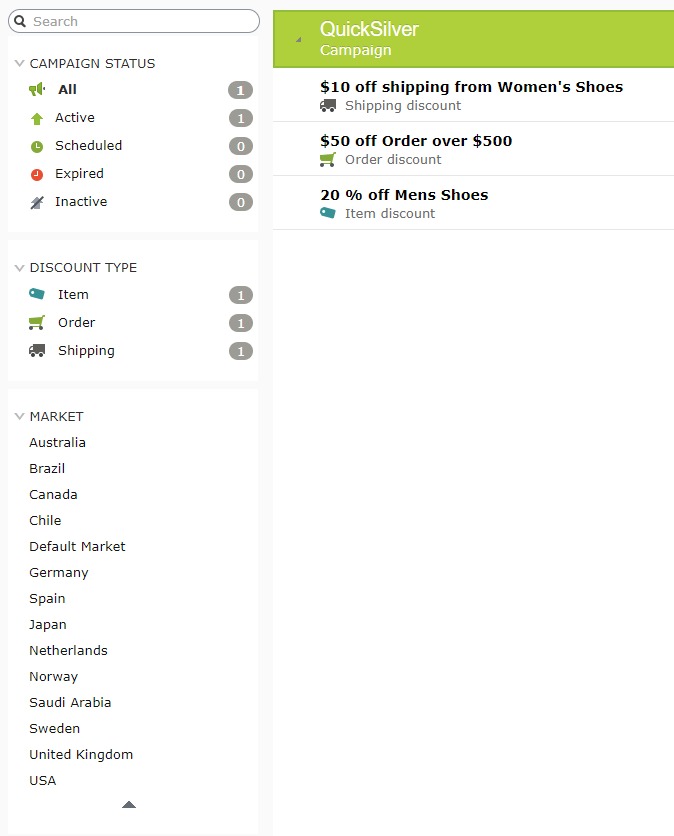Click the Shipping truck icon in filters
Image resolution: width=674 pixels, height=836 pixels.
[x=37, y=350]
